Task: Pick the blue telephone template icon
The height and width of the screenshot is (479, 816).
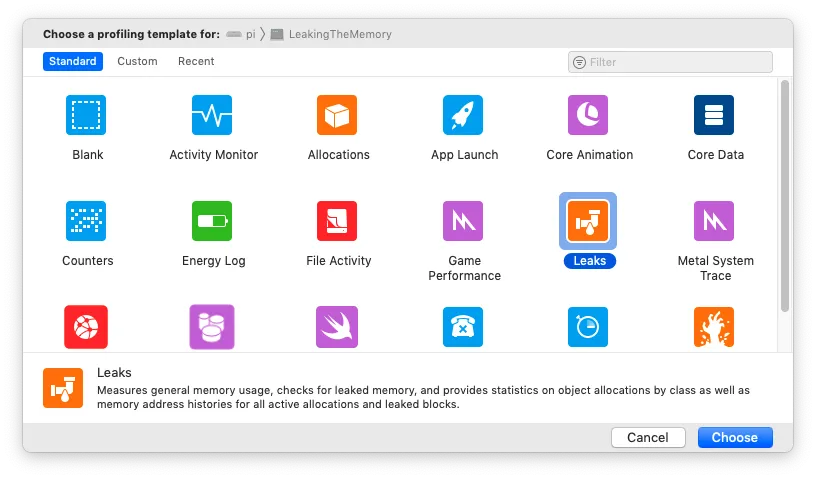Action: (x=463, y=327)
